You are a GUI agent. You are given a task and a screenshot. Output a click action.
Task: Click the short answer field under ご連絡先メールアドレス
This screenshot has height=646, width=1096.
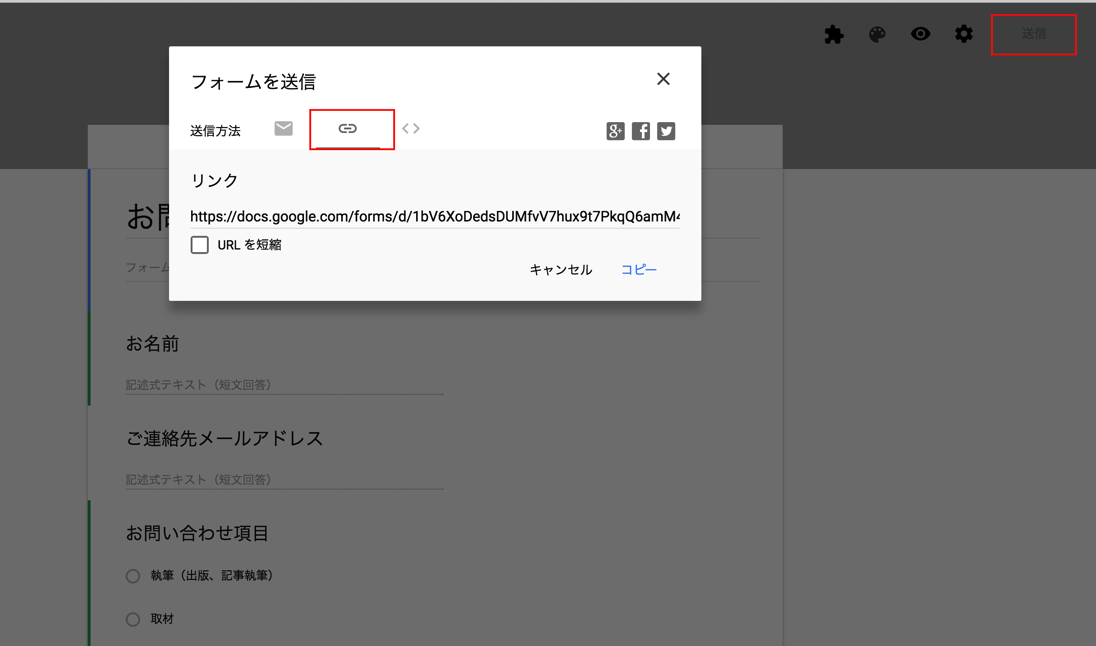[x=284, y=480]
